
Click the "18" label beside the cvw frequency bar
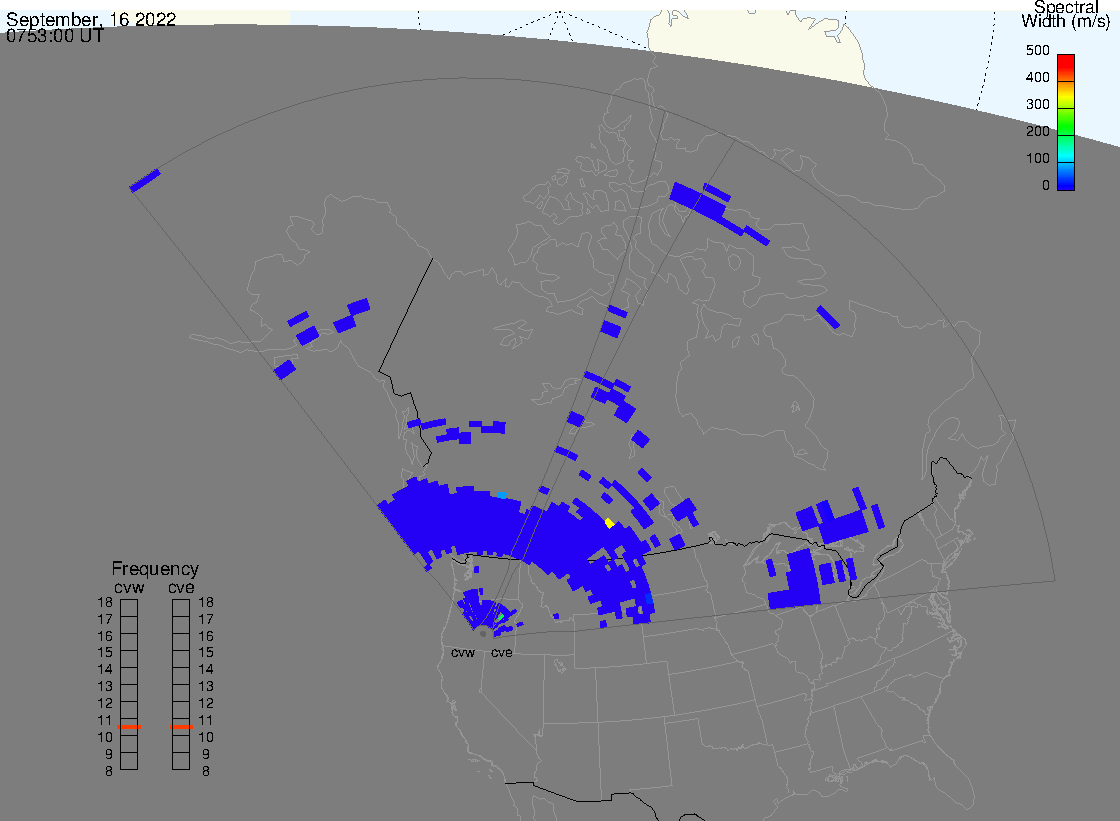point(105,602)
